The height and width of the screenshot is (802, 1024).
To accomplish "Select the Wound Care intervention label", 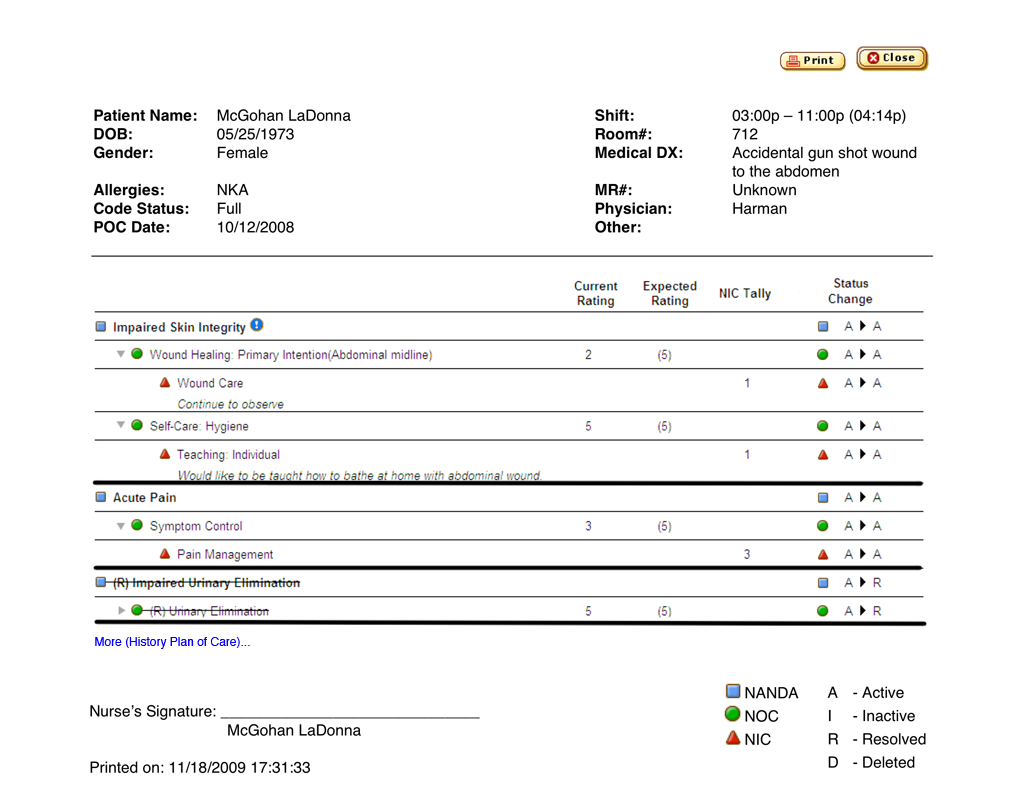I will point(210,383).
